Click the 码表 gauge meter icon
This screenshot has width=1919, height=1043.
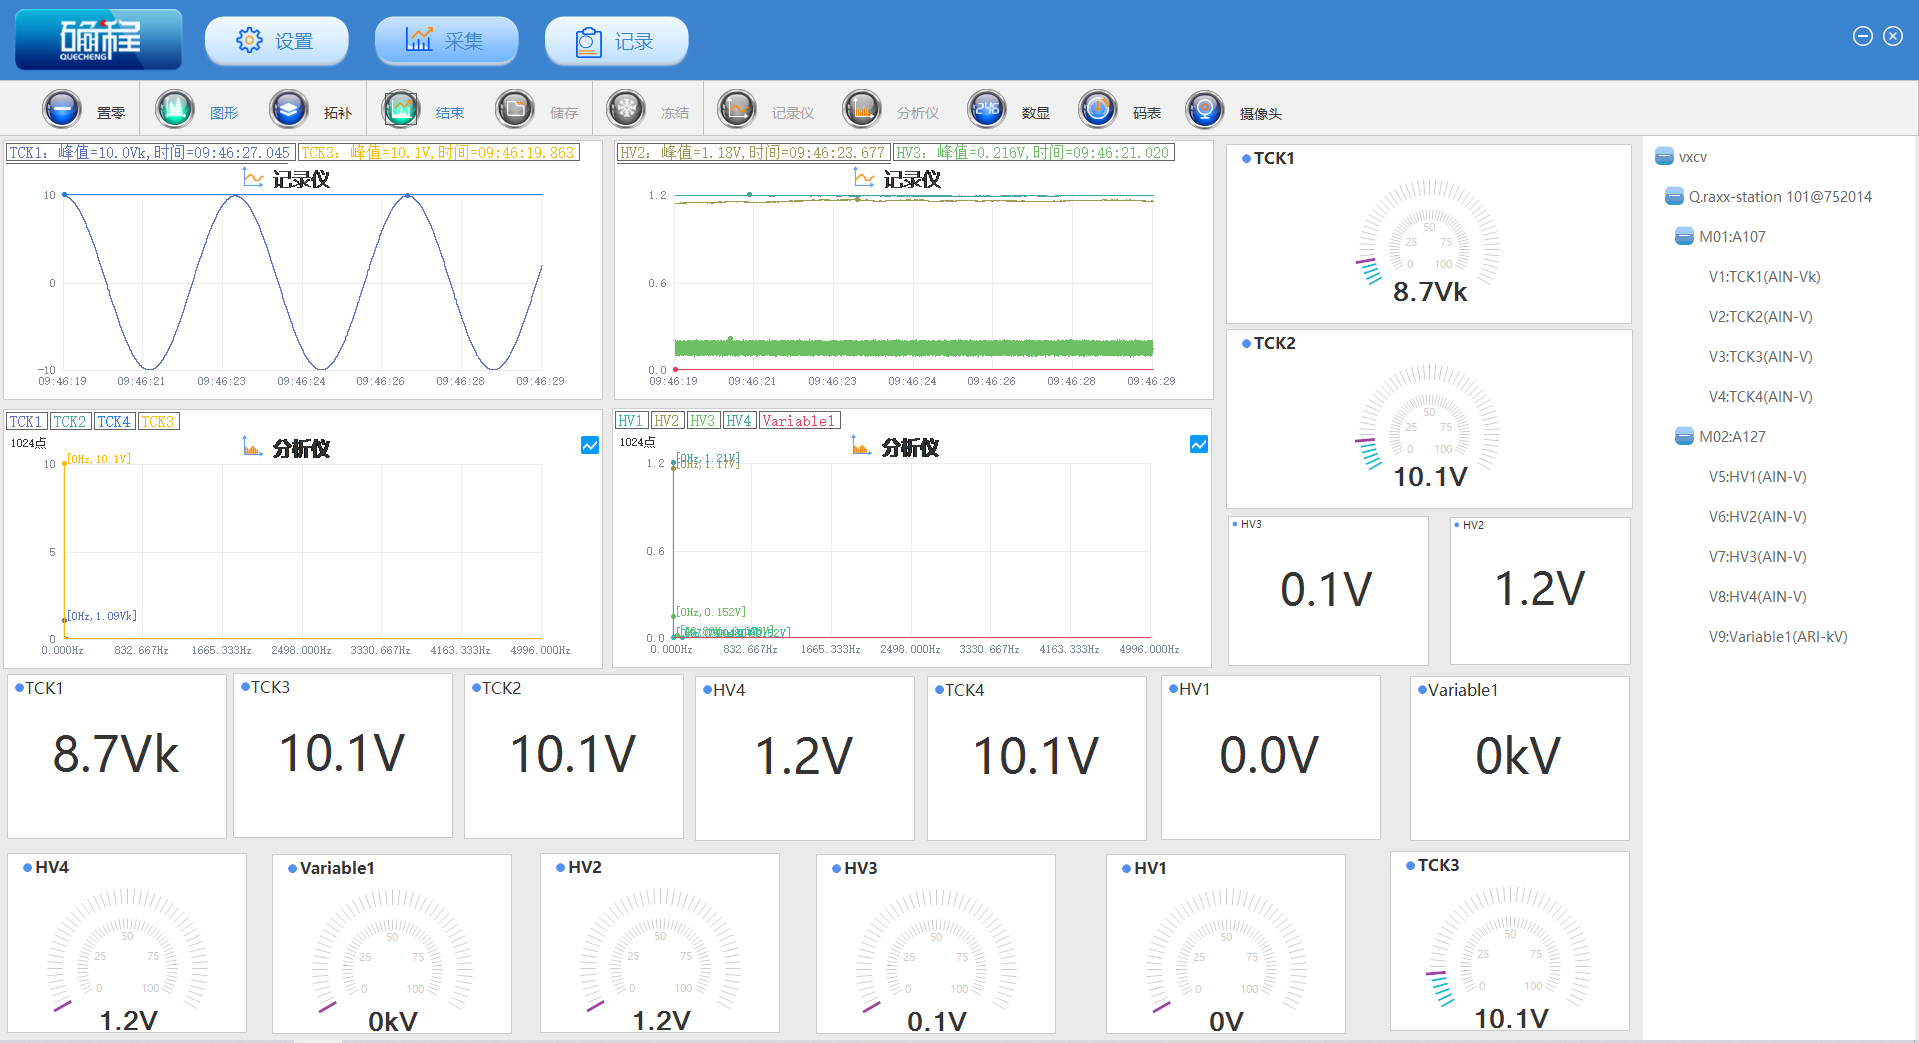tap(1097, 109)
